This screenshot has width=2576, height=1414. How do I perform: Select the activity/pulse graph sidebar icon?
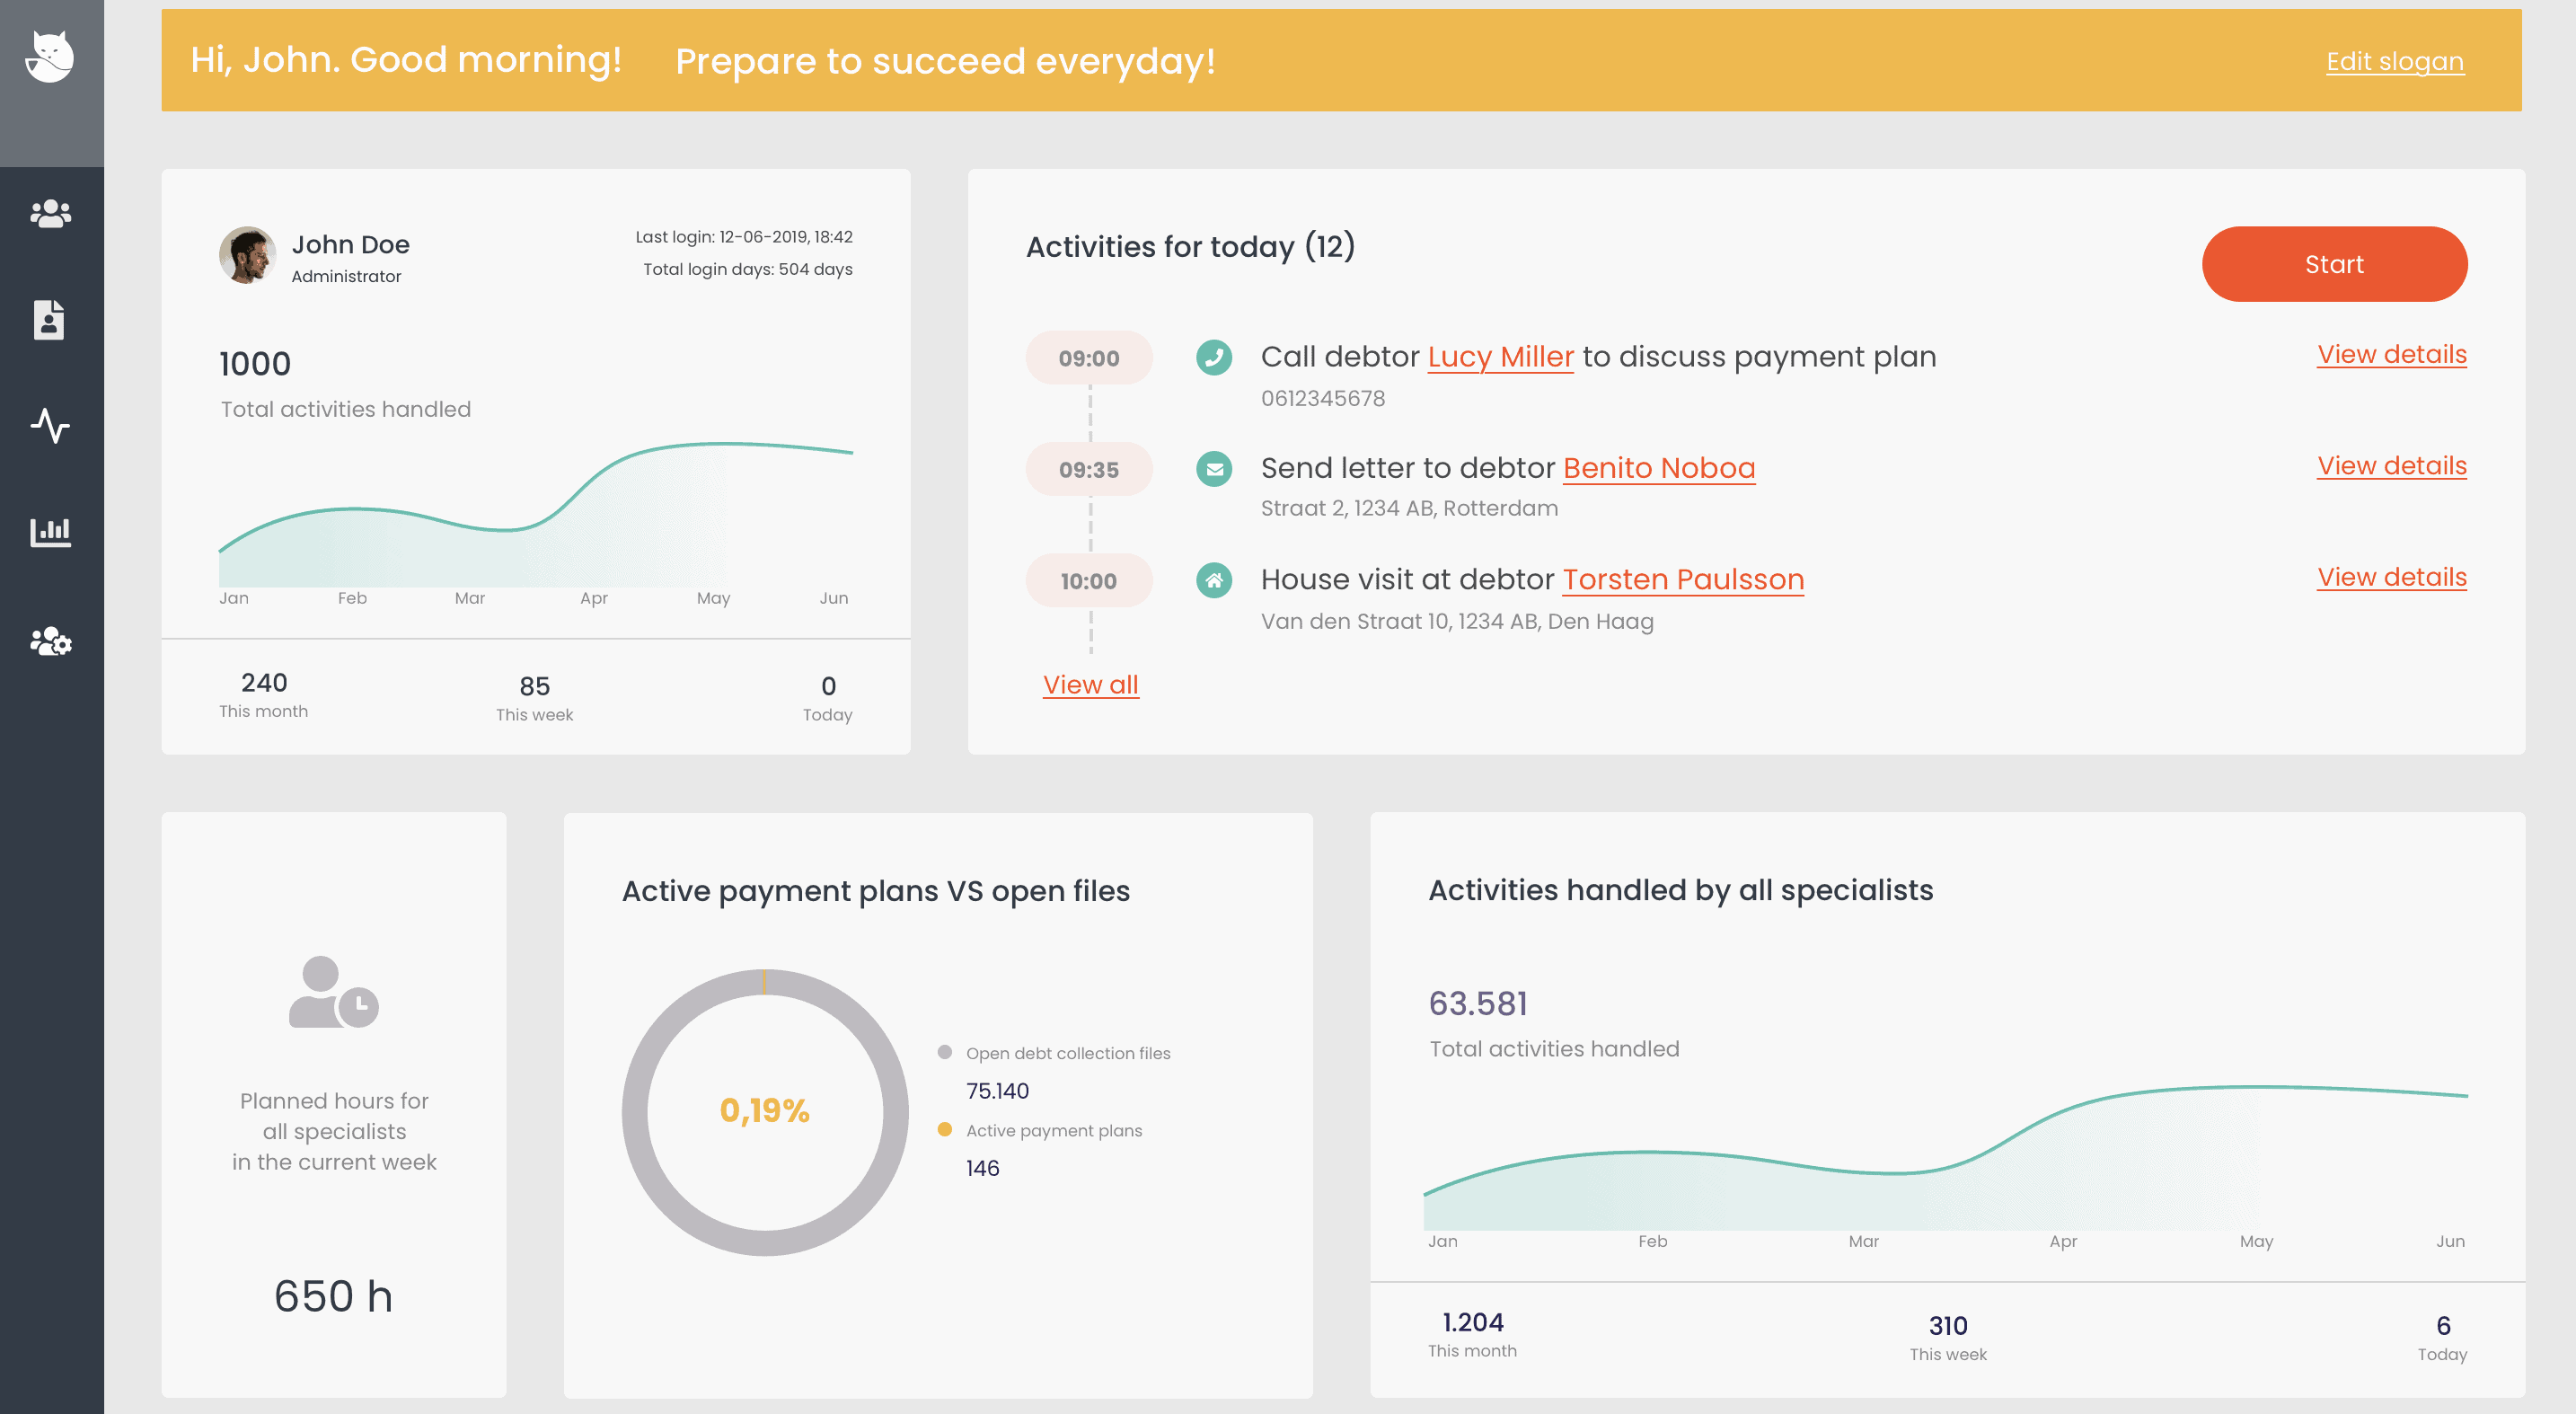coord(49,425)
